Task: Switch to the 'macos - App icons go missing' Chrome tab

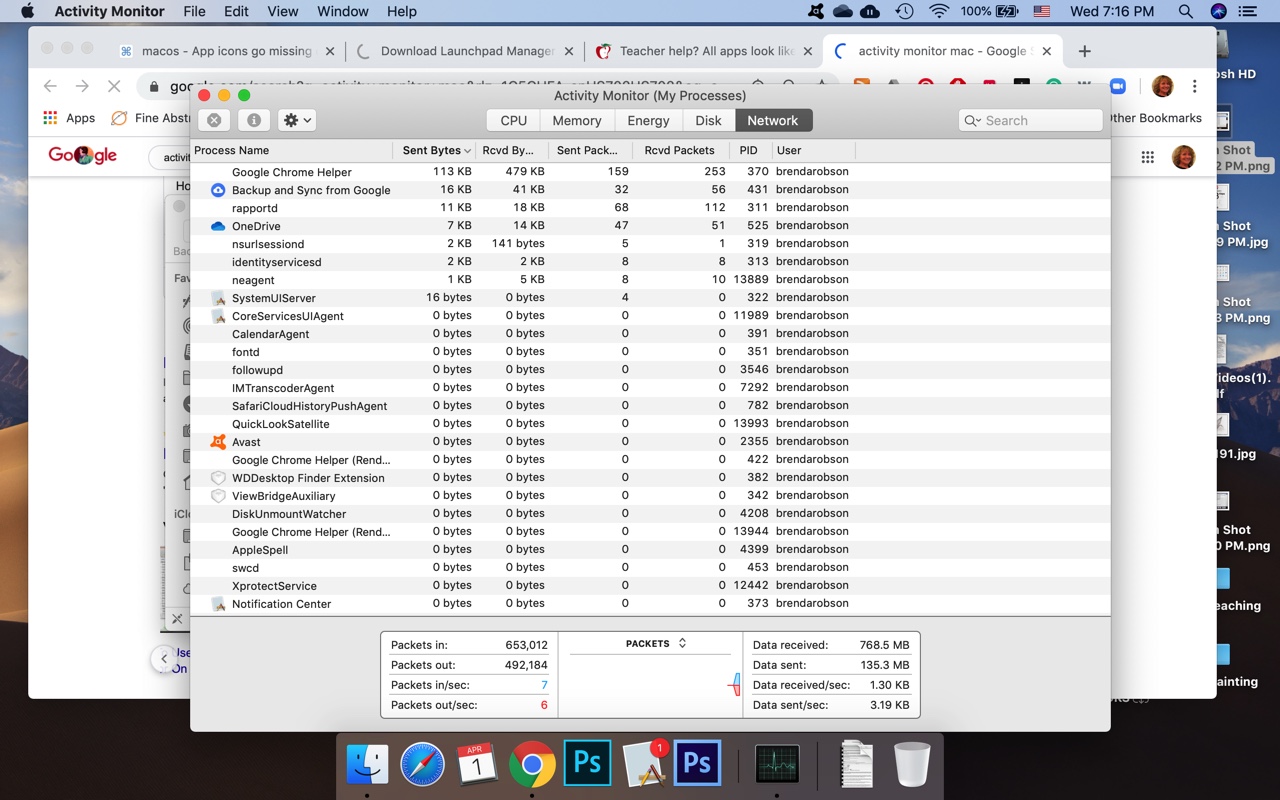Action: point(227,51)
